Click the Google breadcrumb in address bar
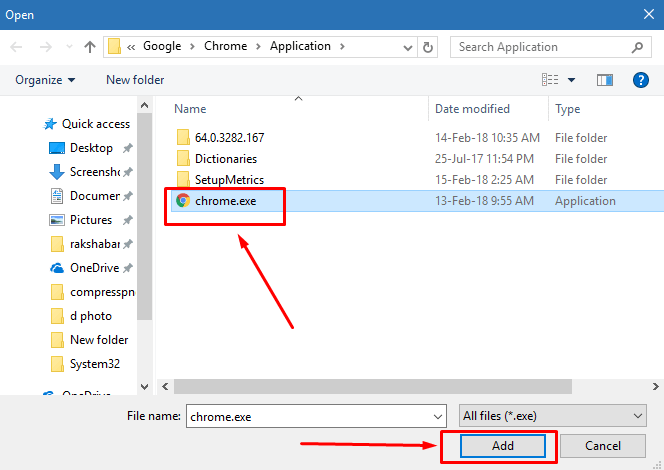The image size is (664, 470). [162, 46]
